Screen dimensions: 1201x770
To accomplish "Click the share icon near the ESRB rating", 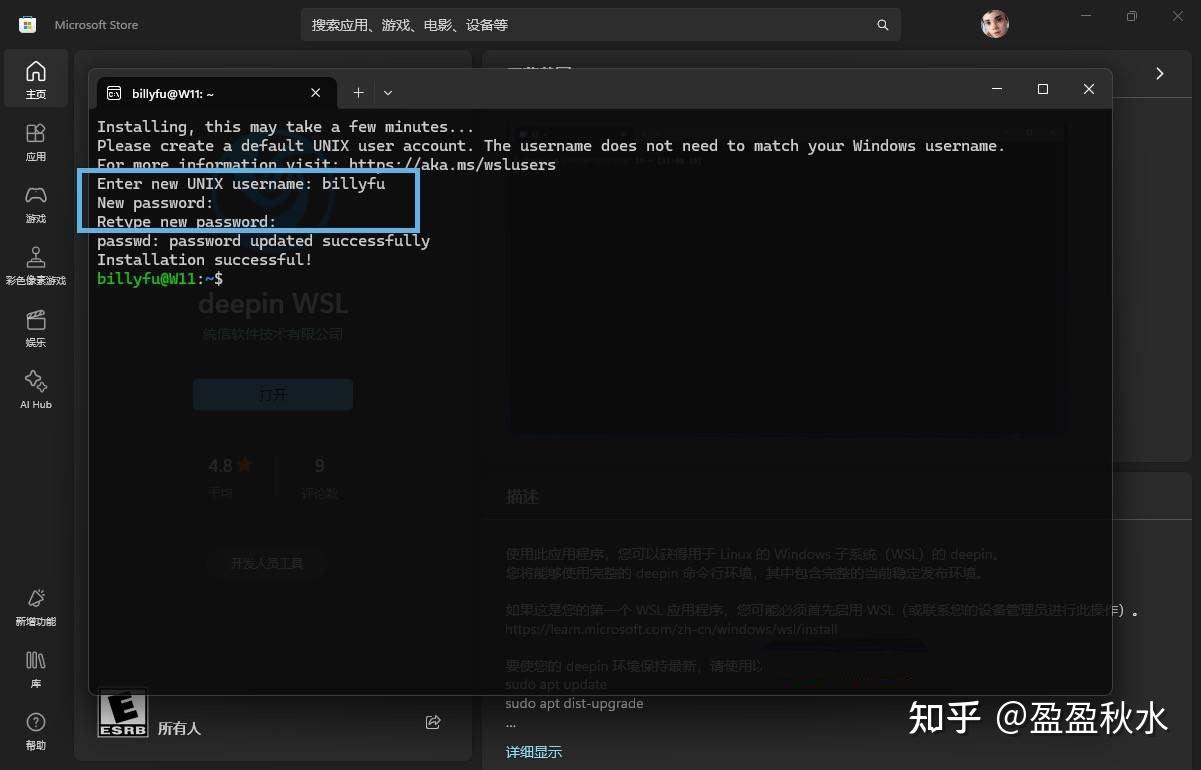I will pyautogui.click(x=432, y=721).
